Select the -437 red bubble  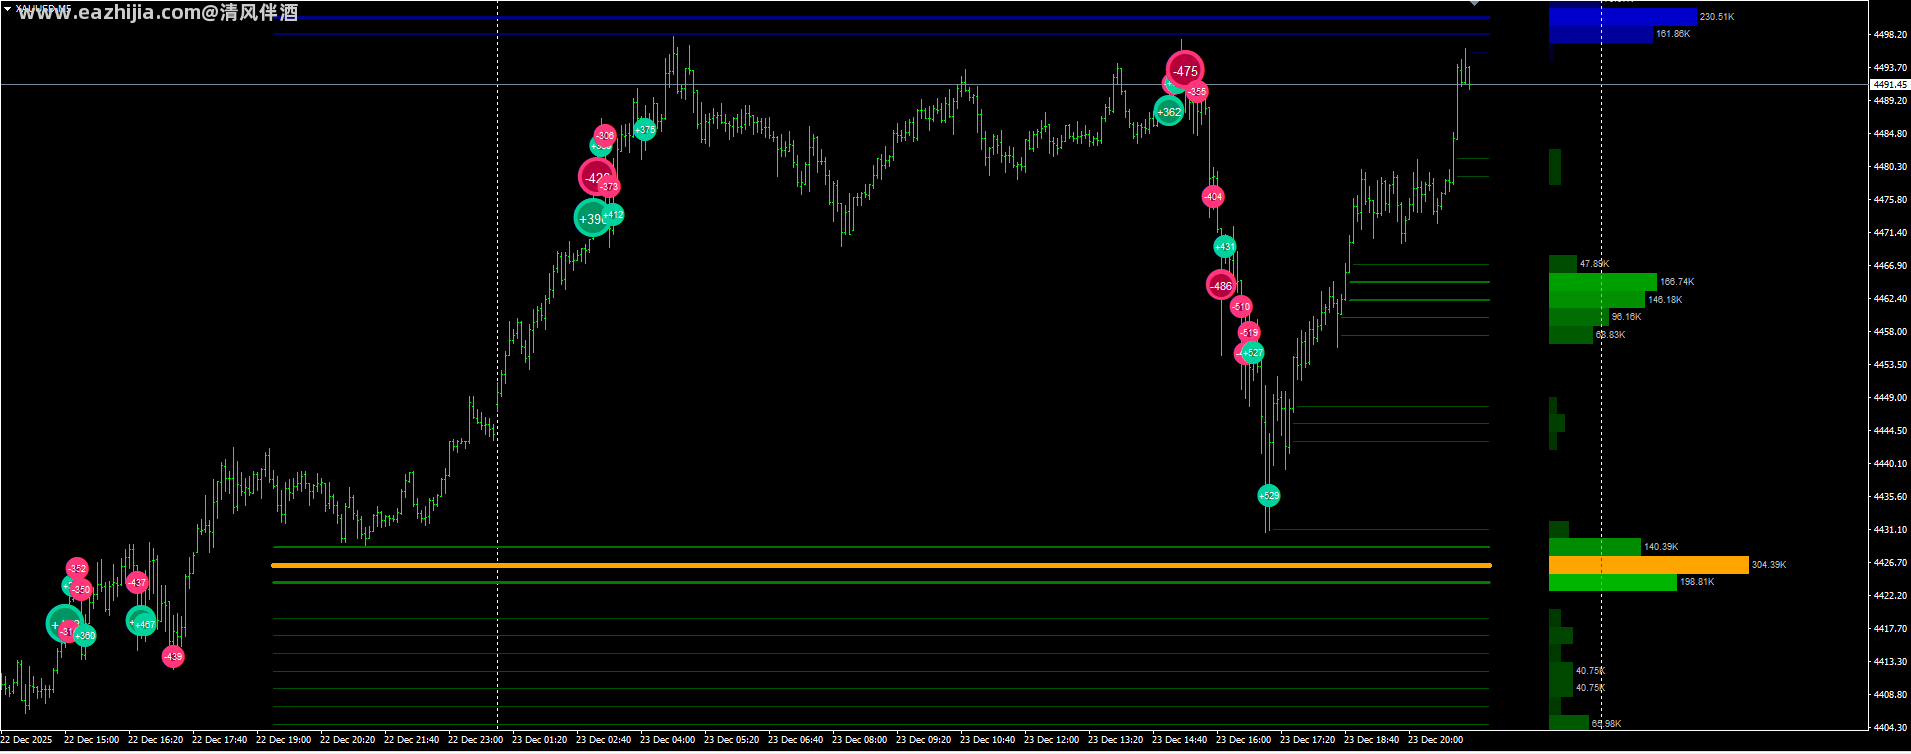pyautogui.click(x=137, y=583)
